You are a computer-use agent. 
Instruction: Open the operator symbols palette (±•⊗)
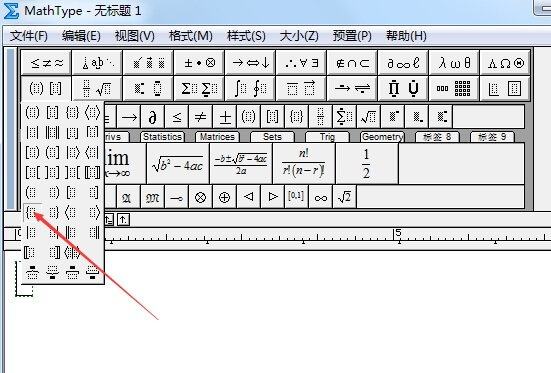pyautogui.click(x=199, y=63)
